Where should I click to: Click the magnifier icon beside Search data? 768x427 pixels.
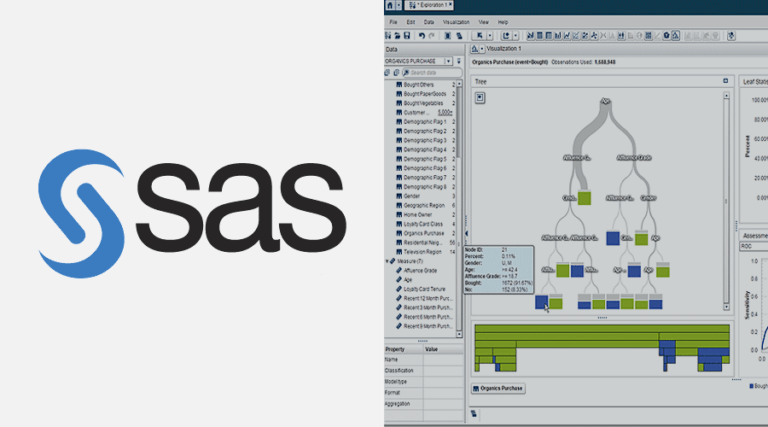coord(405,73)
